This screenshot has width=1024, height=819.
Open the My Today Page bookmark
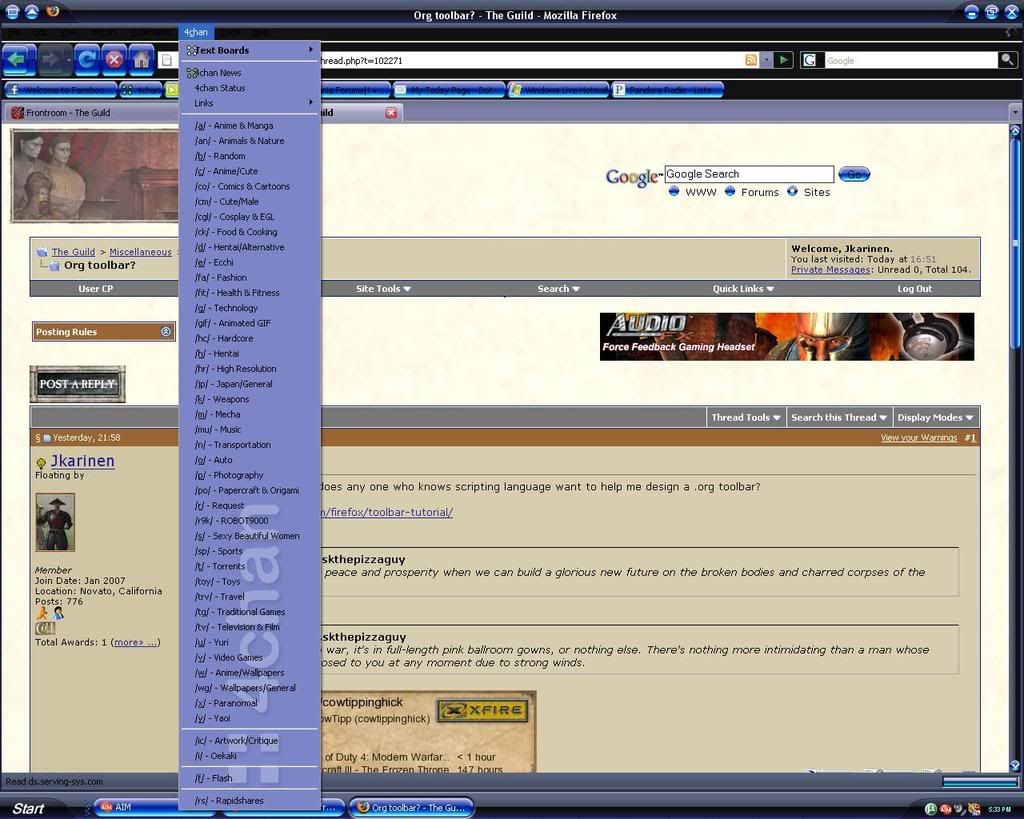click(449, 89)
